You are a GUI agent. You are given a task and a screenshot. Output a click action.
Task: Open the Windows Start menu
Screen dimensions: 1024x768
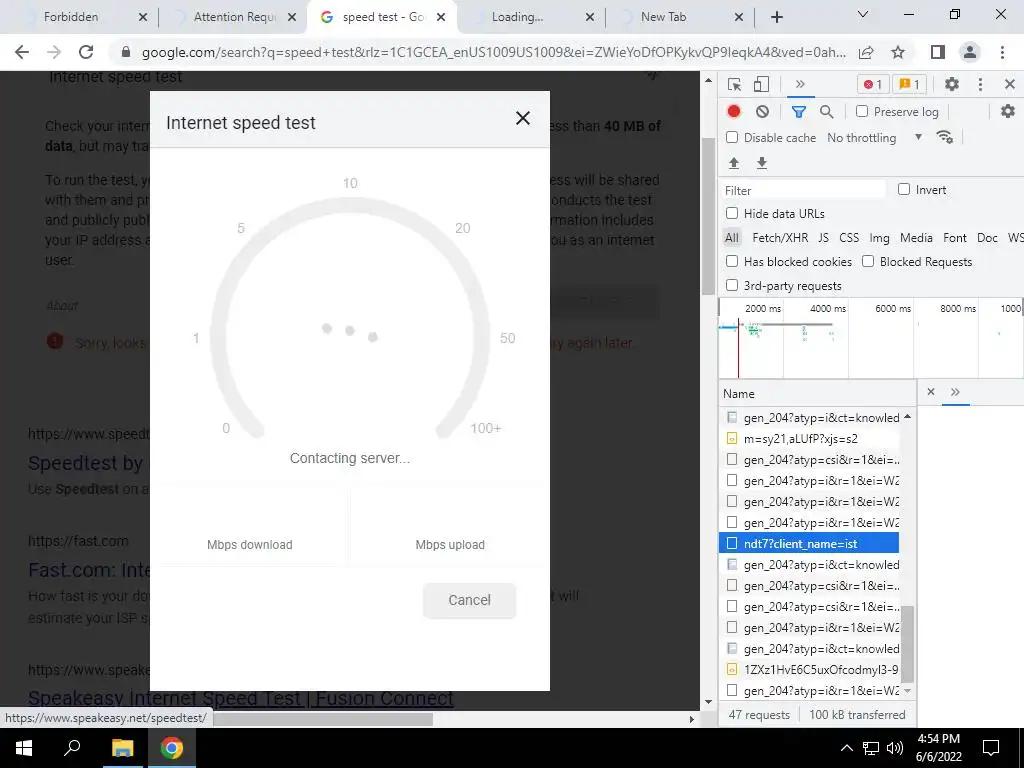[24, 748]
